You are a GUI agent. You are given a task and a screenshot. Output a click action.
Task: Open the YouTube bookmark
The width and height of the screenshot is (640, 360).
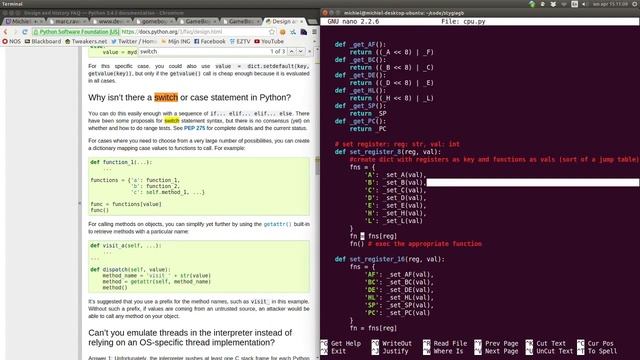coord(269,42)
